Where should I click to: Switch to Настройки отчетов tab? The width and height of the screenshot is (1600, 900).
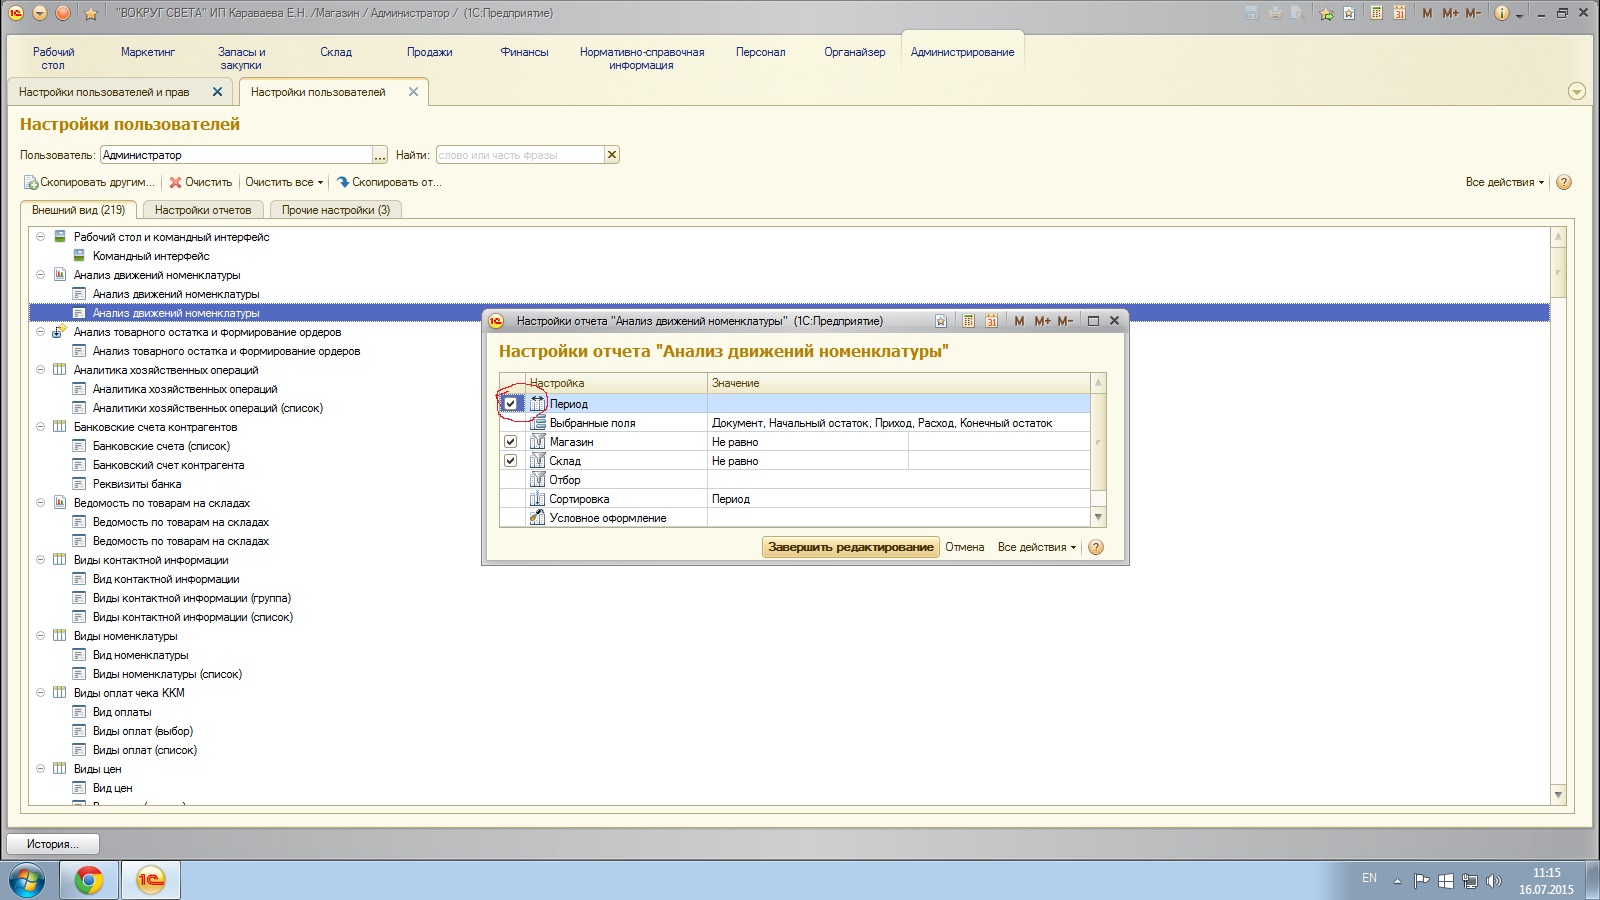coord(203,210)
